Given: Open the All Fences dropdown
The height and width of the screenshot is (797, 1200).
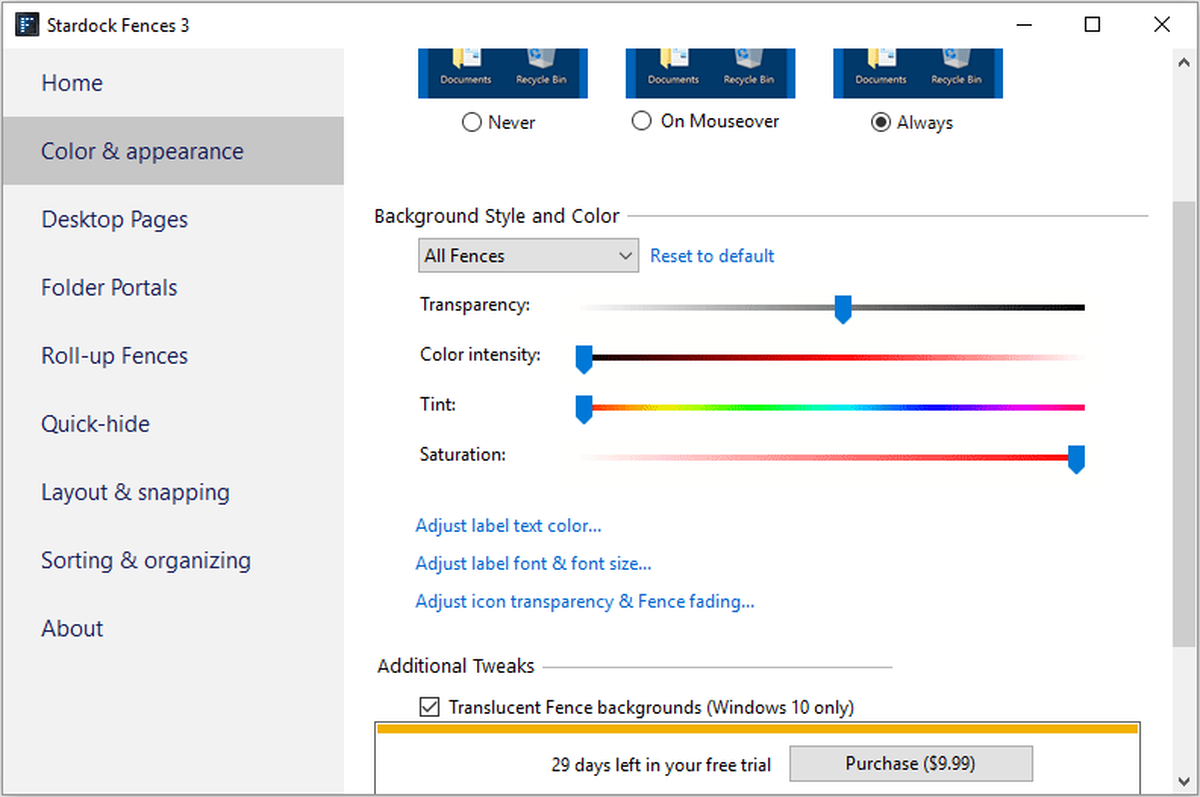Looking at the screenshot, I should [x=528, y=256].
